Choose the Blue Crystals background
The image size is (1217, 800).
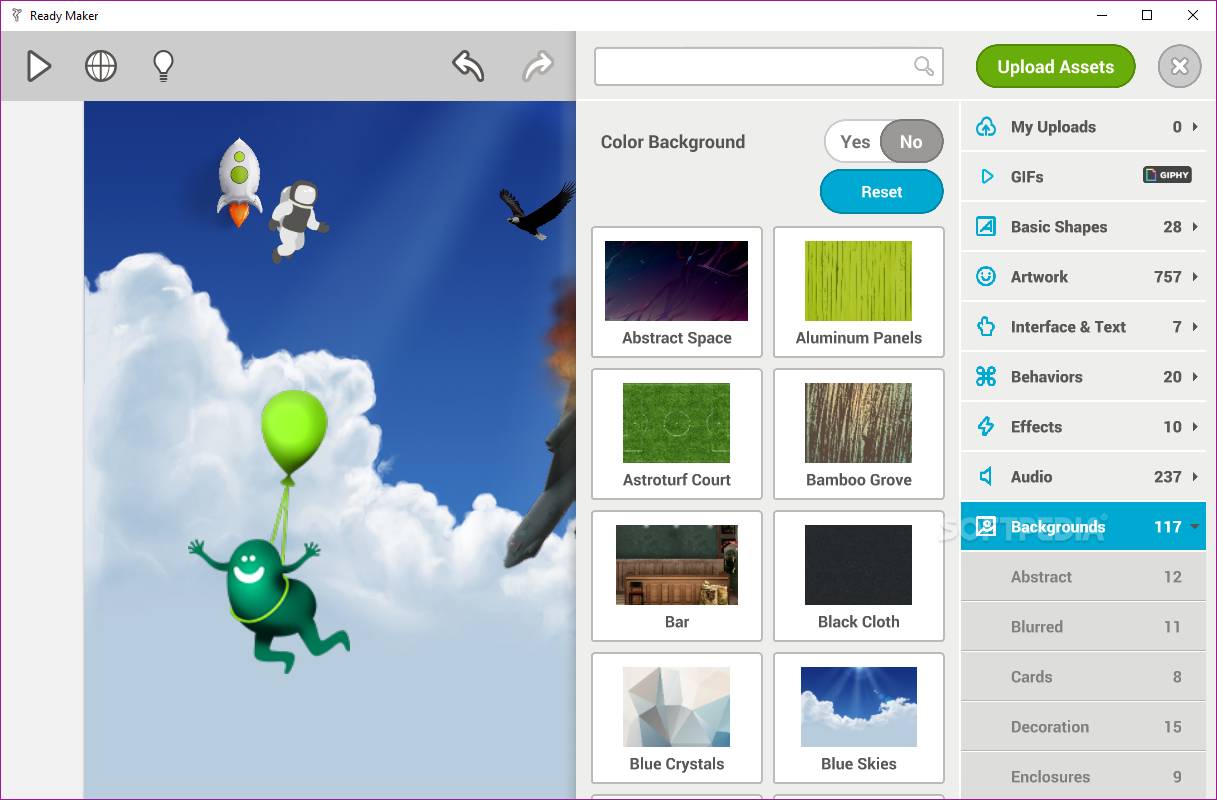coord(677,718)
